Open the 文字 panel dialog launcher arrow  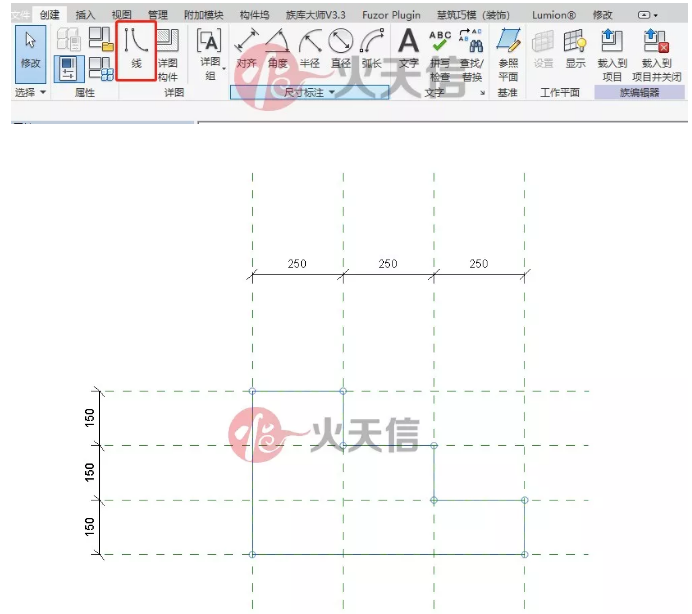point(482,93)
